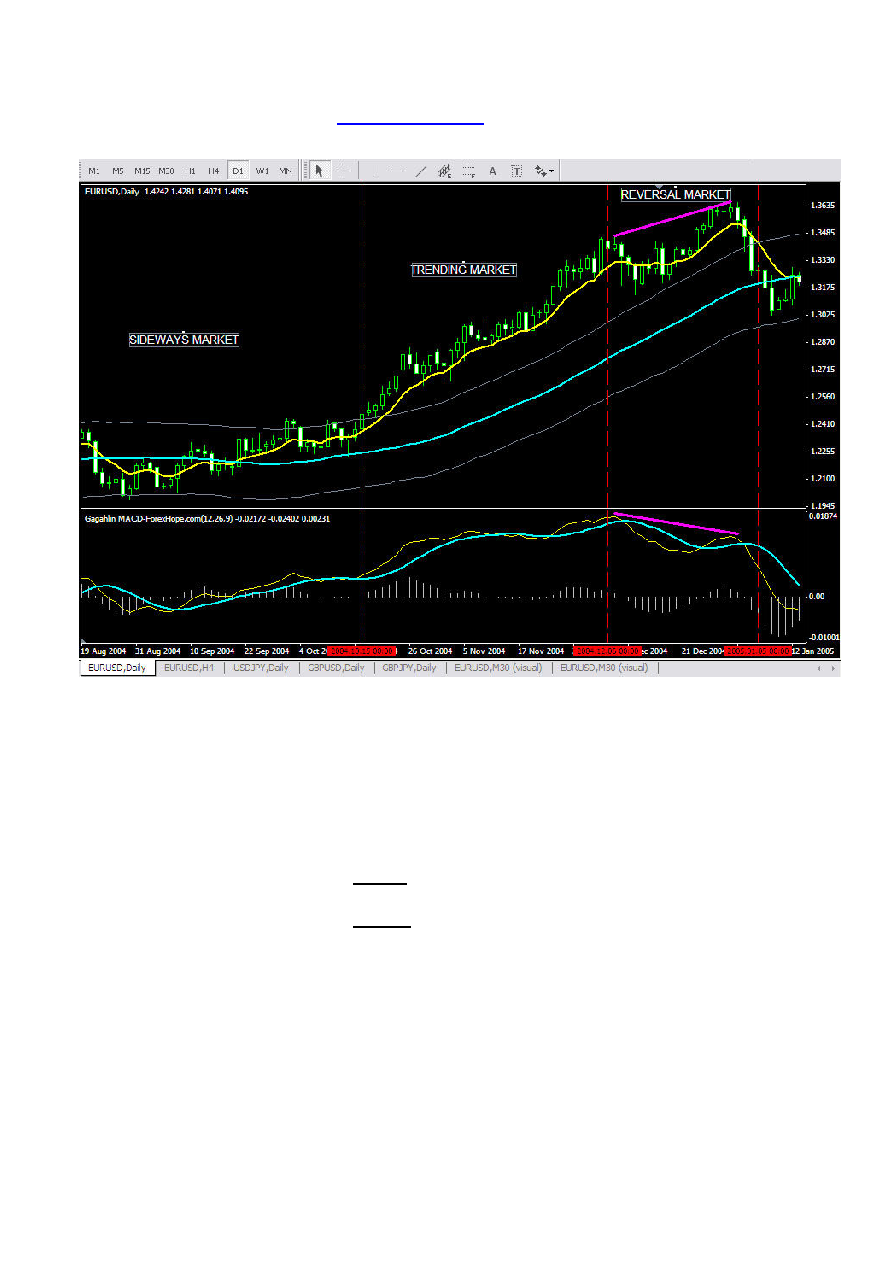Click the 1.2870 price axis label

coord(823,342)
